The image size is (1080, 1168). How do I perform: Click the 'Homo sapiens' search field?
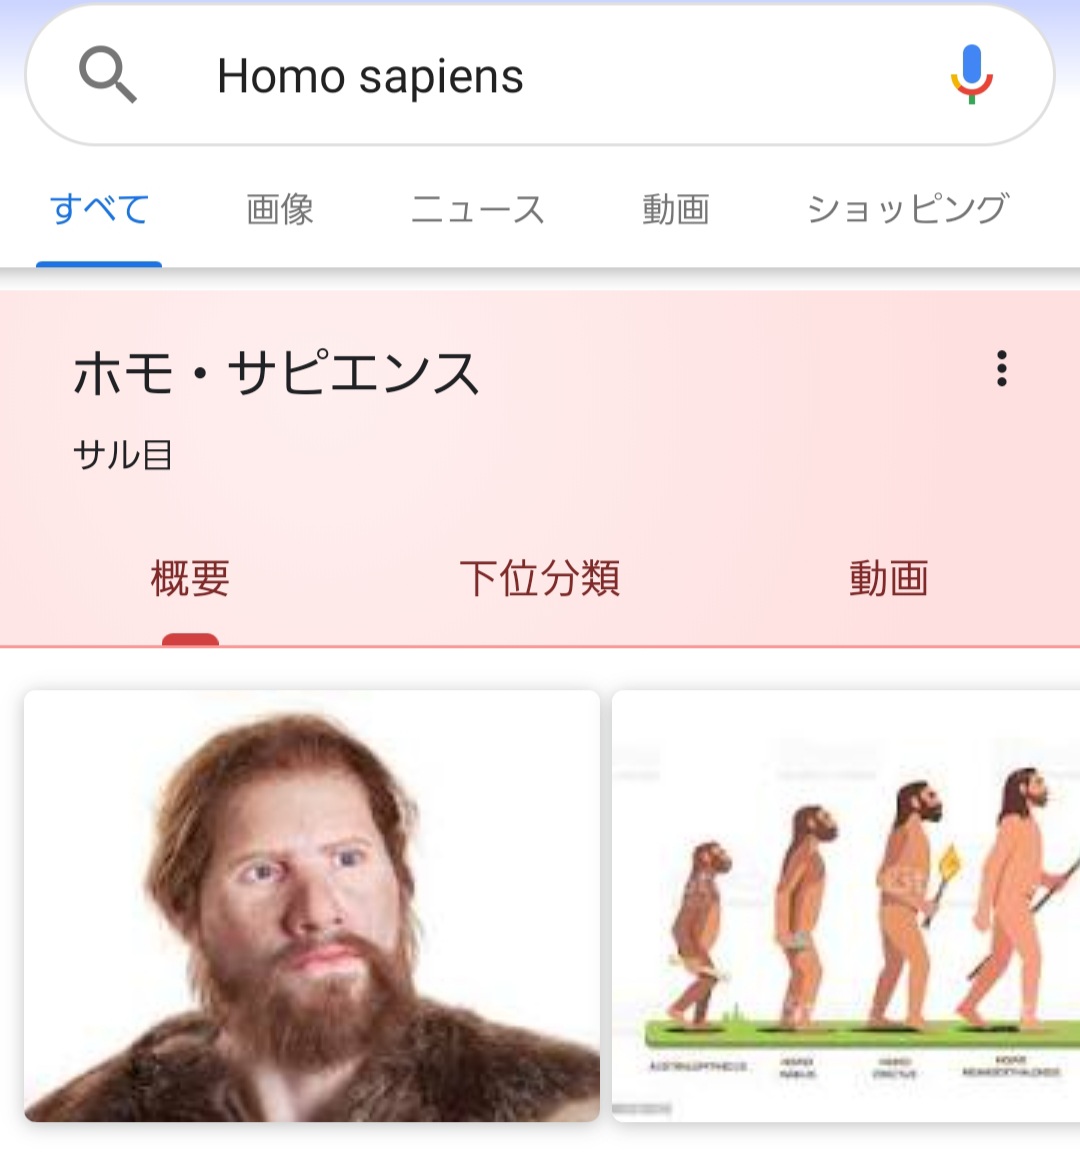(x=539, y=76)
